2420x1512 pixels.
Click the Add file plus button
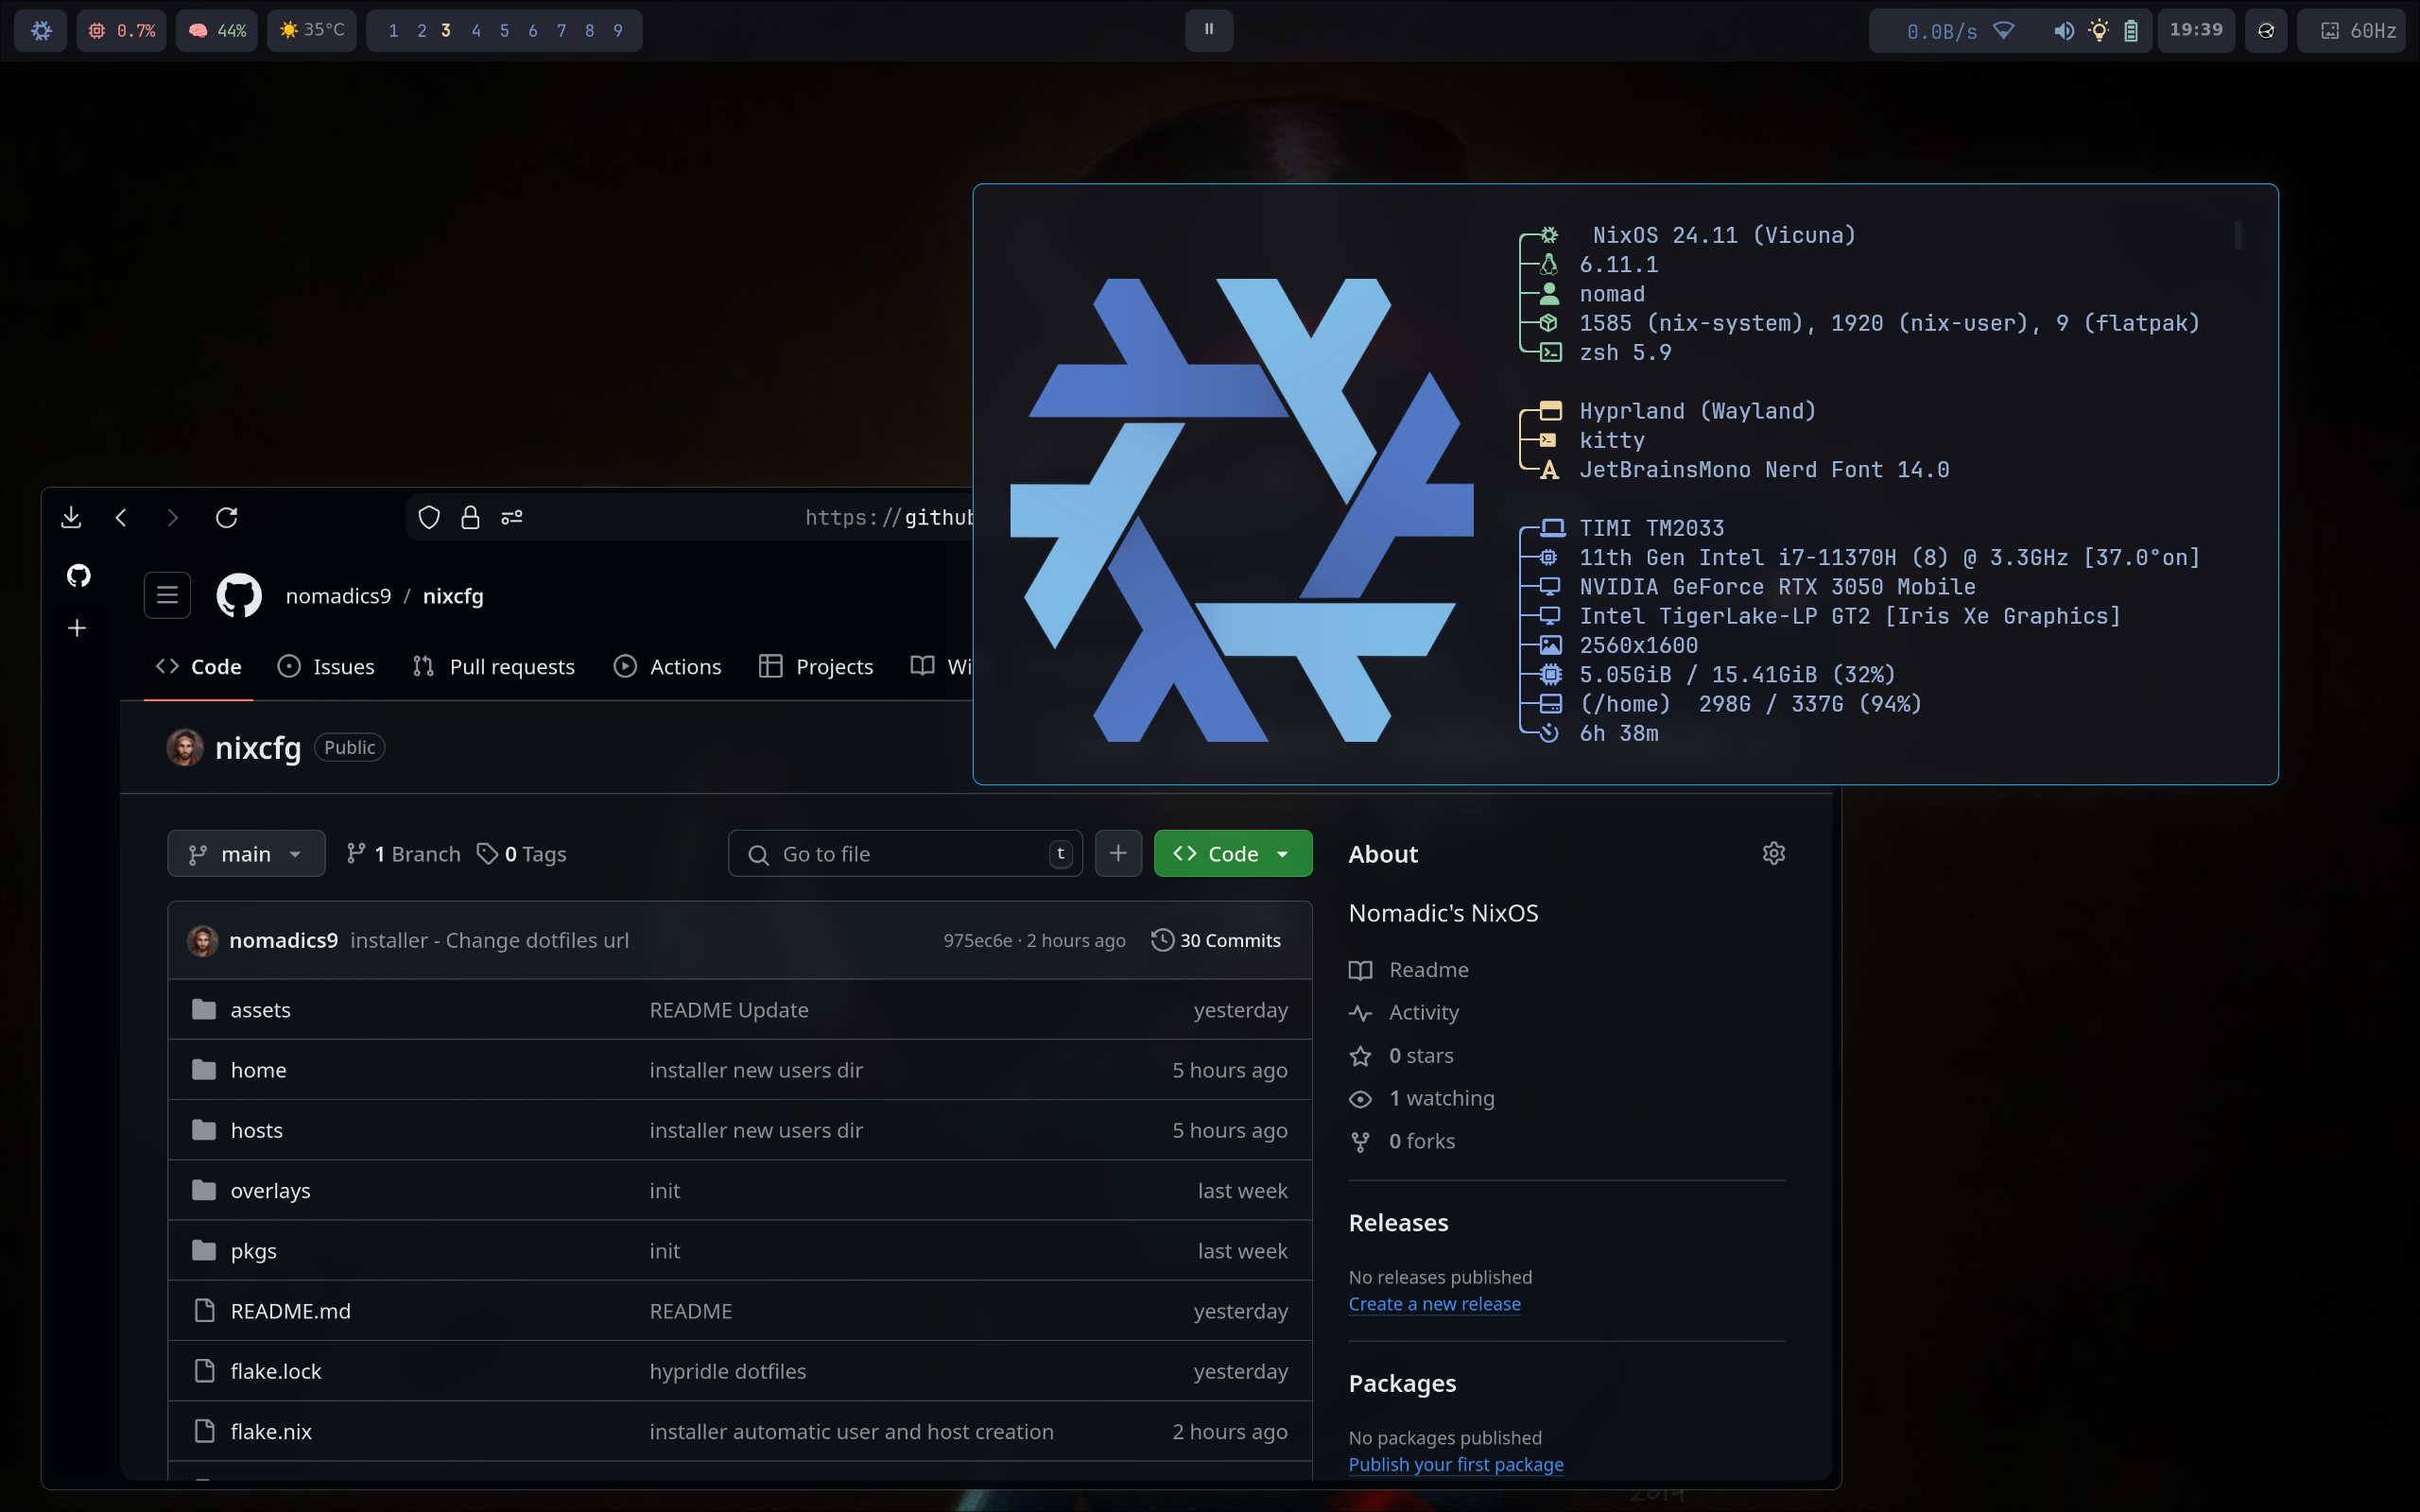coord(1118,853)
